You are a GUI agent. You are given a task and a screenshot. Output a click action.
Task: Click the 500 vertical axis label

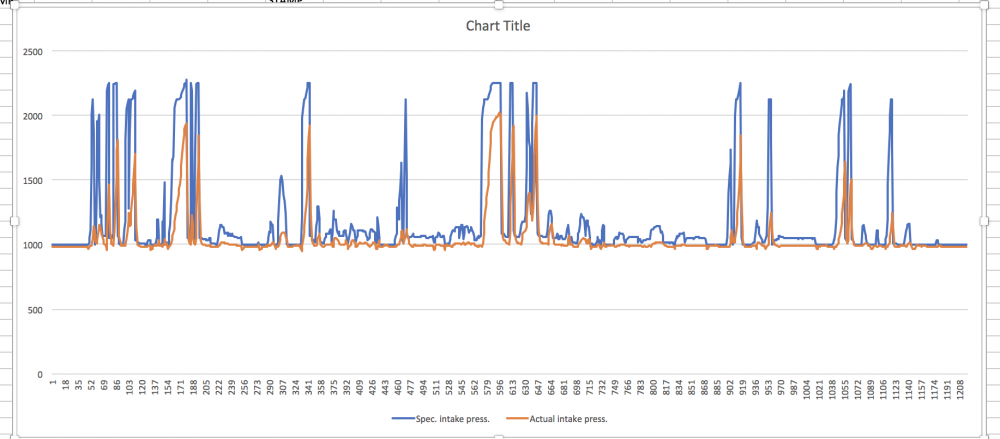(x=34, y=310)
